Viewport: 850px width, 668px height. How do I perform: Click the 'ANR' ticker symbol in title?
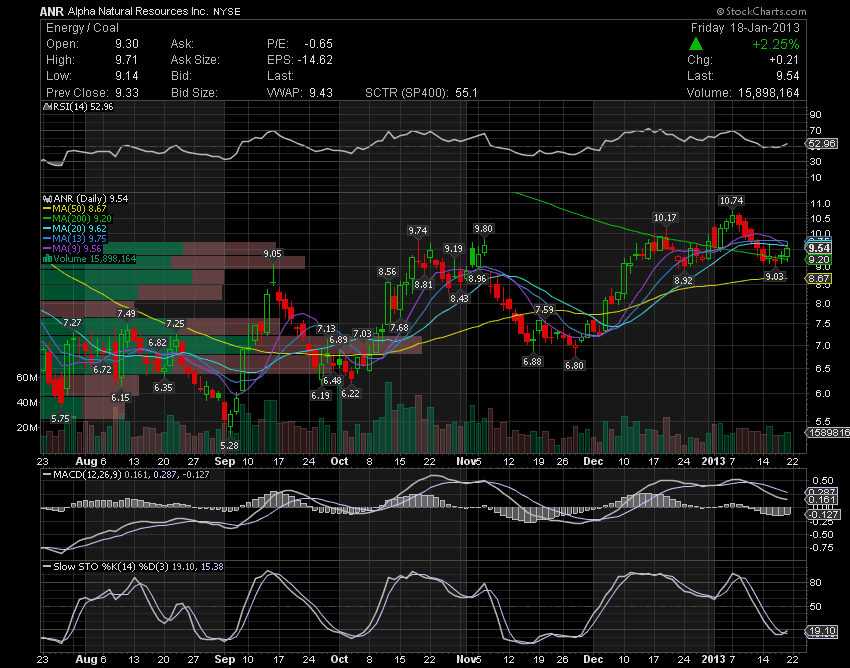51,11
